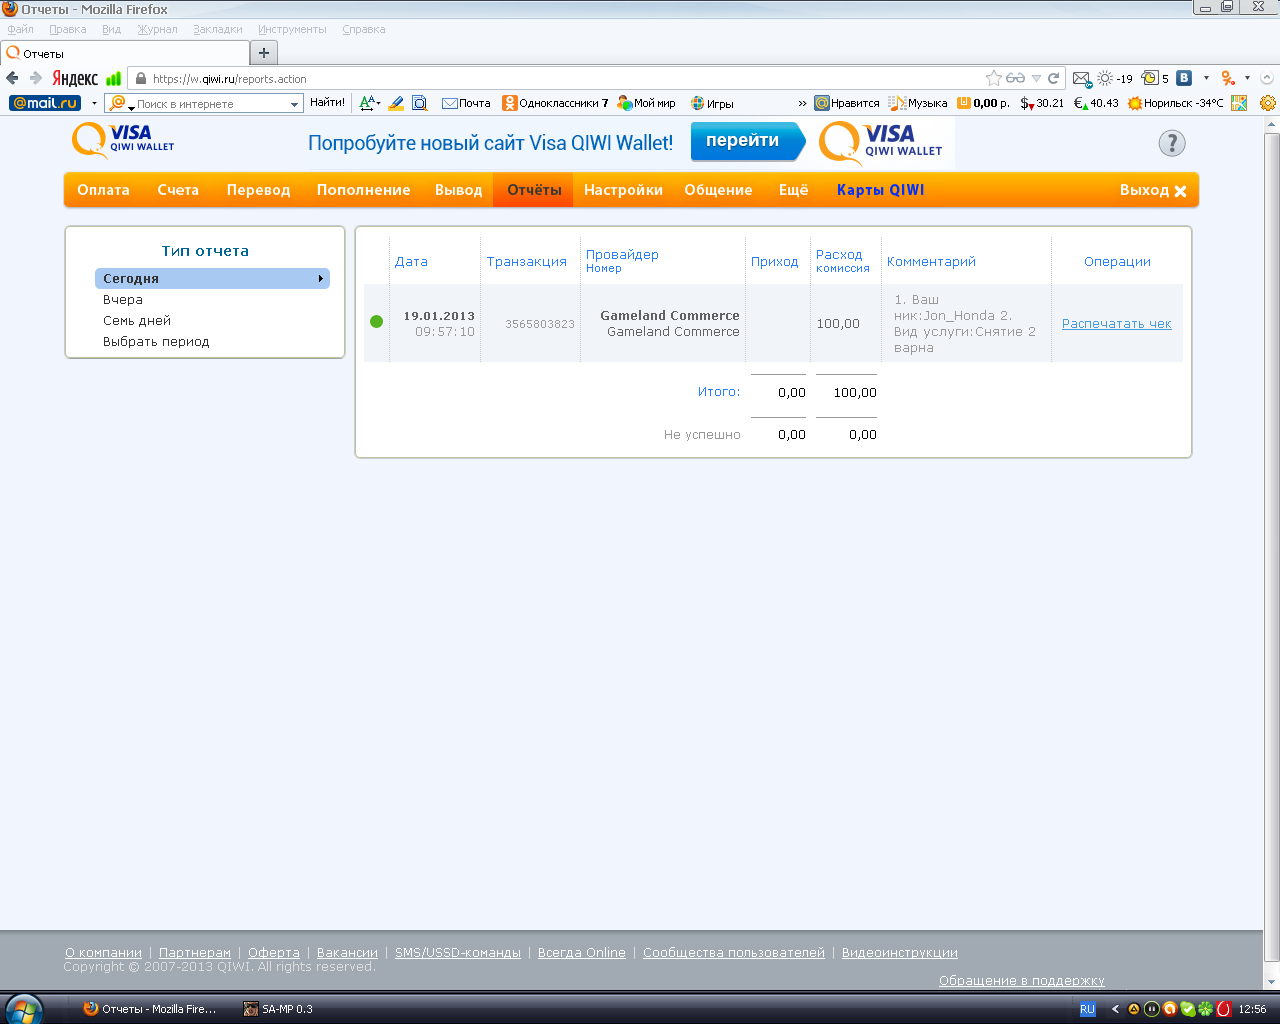Open the toolbar settings gear icon
This screenshot has height=1024, width=1280.
click(x=1268, y=103)
